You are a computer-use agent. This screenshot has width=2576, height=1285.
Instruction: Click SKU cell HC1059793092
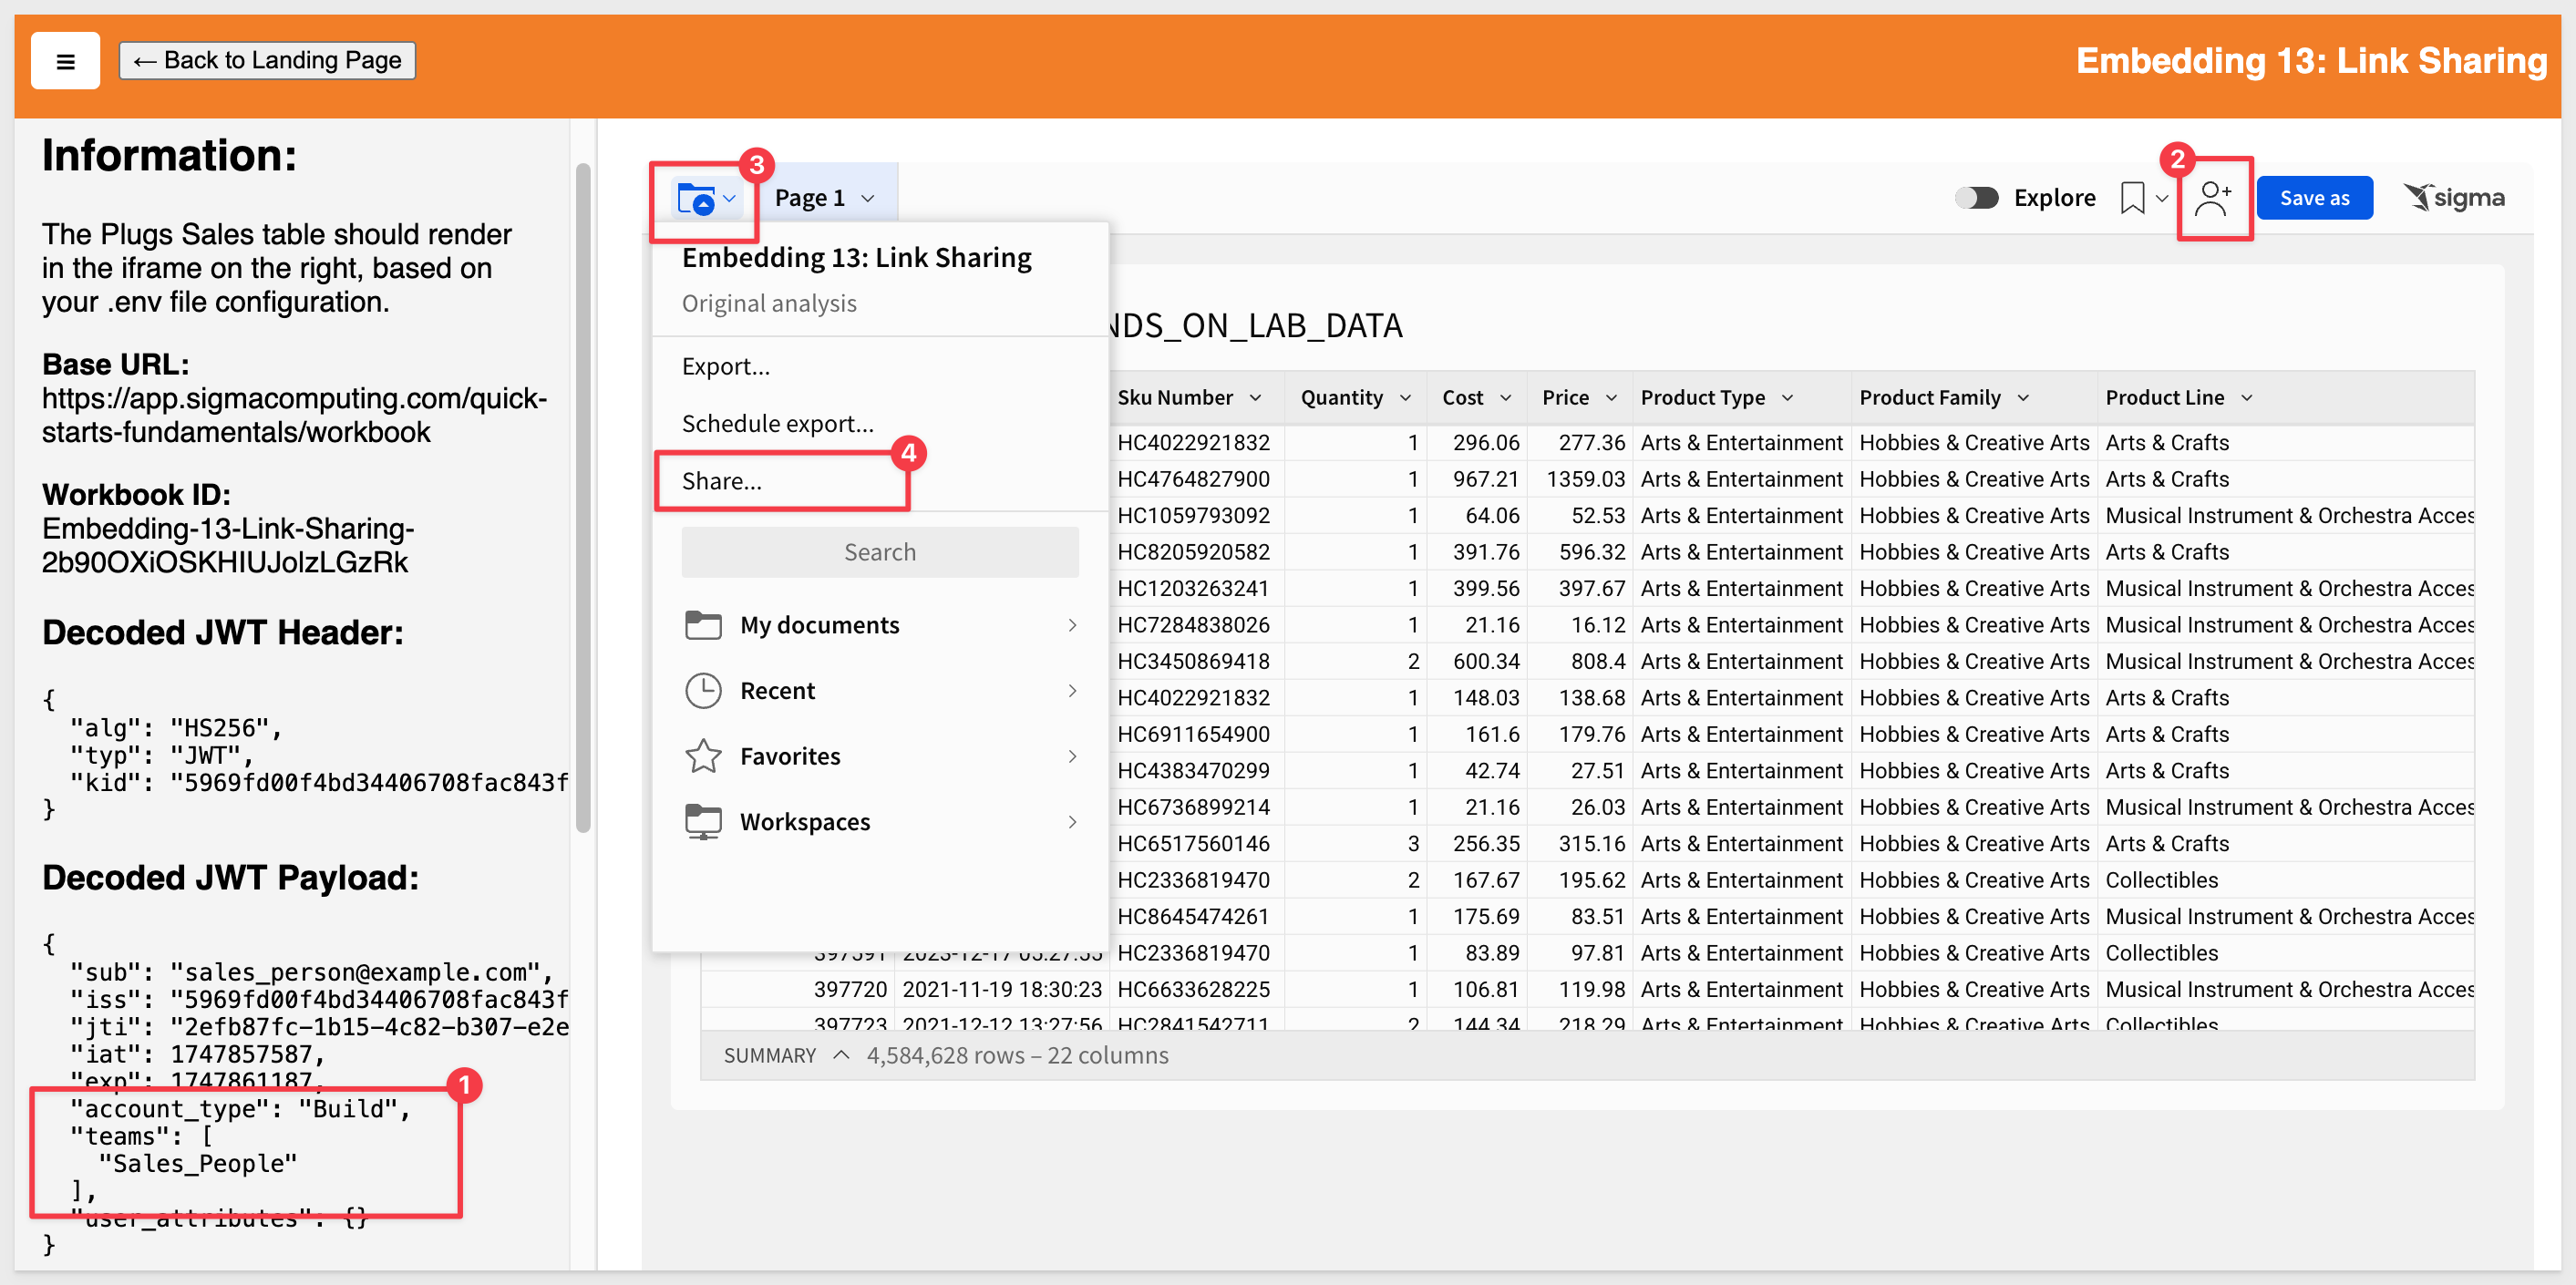pyautogui.click(x=1197, y=516)
